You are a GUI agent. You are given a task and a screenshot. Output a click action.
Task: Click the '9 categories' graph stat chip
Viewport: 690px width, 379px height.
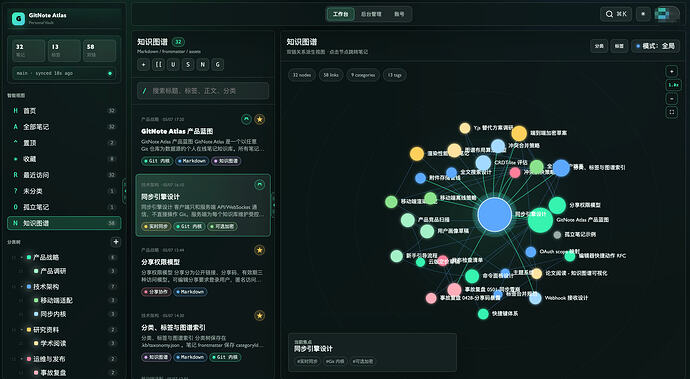pyautogui.click(x=363, y=75)
